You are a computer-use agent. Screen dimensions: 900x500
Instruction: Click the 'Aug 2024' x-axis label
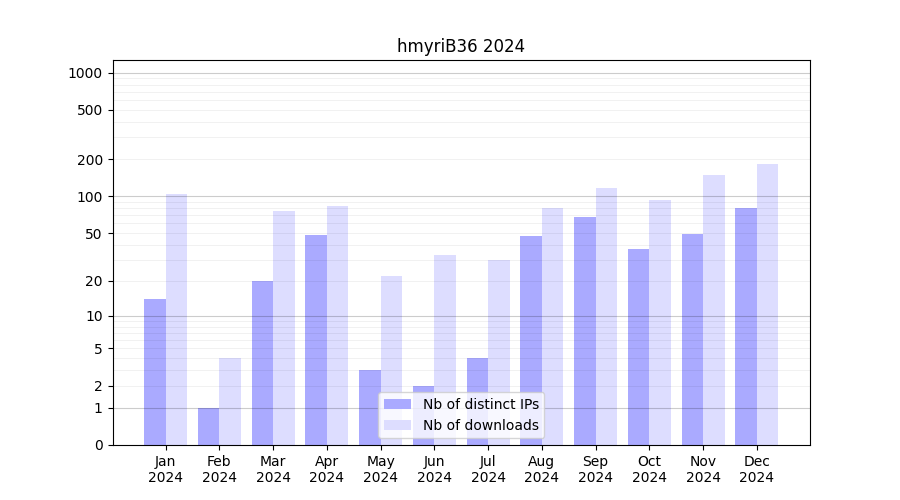[542, 469]
